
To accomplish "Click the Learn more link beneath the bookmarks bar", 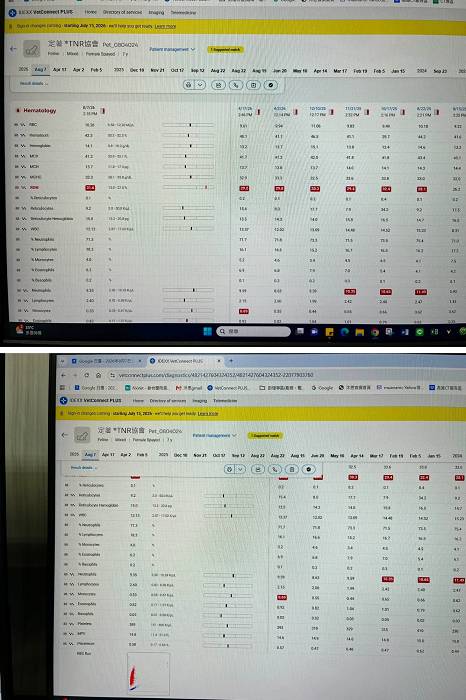I will point(208,414).
